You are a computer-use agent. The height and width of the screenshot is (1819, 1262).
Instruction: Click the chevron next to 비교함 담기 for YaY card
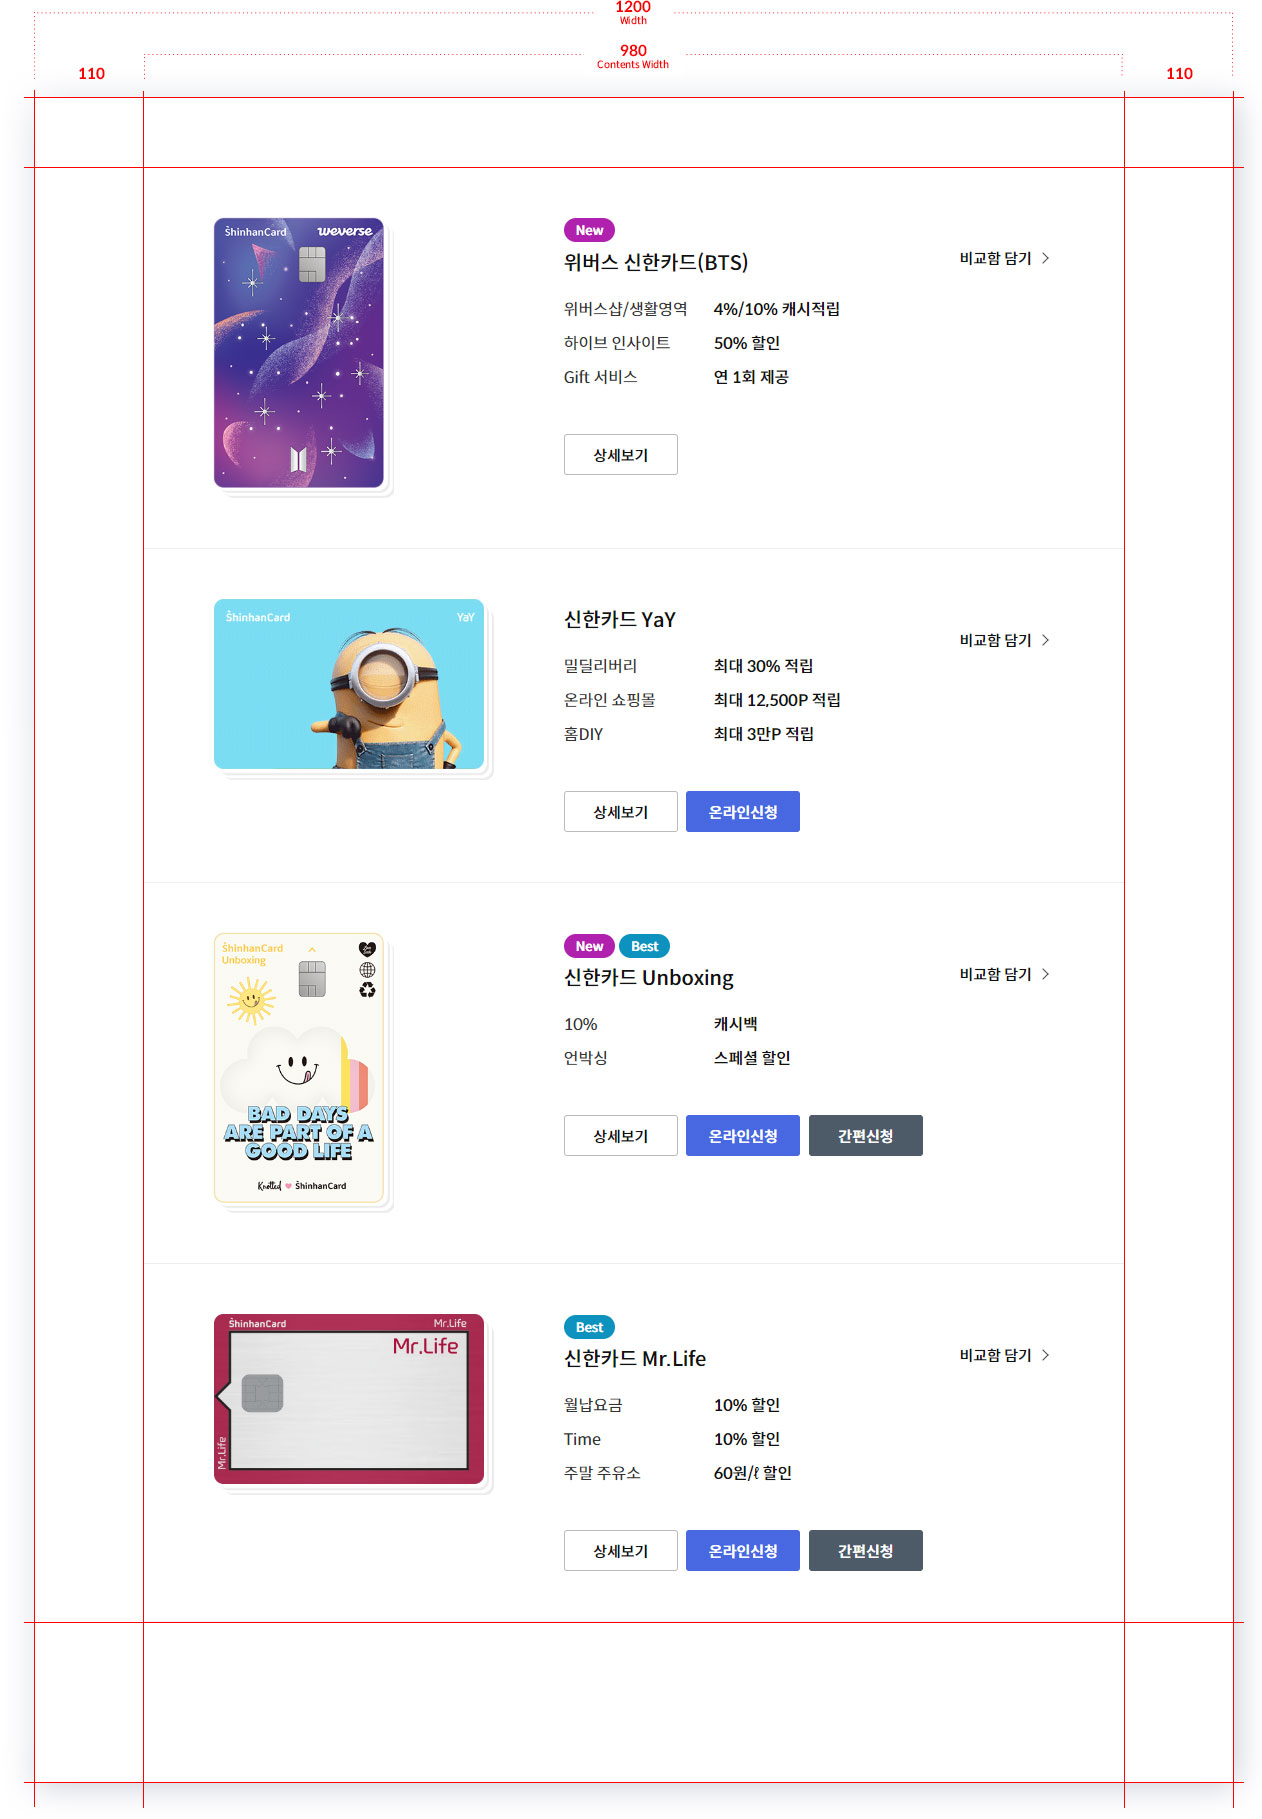pos(1045,640)
